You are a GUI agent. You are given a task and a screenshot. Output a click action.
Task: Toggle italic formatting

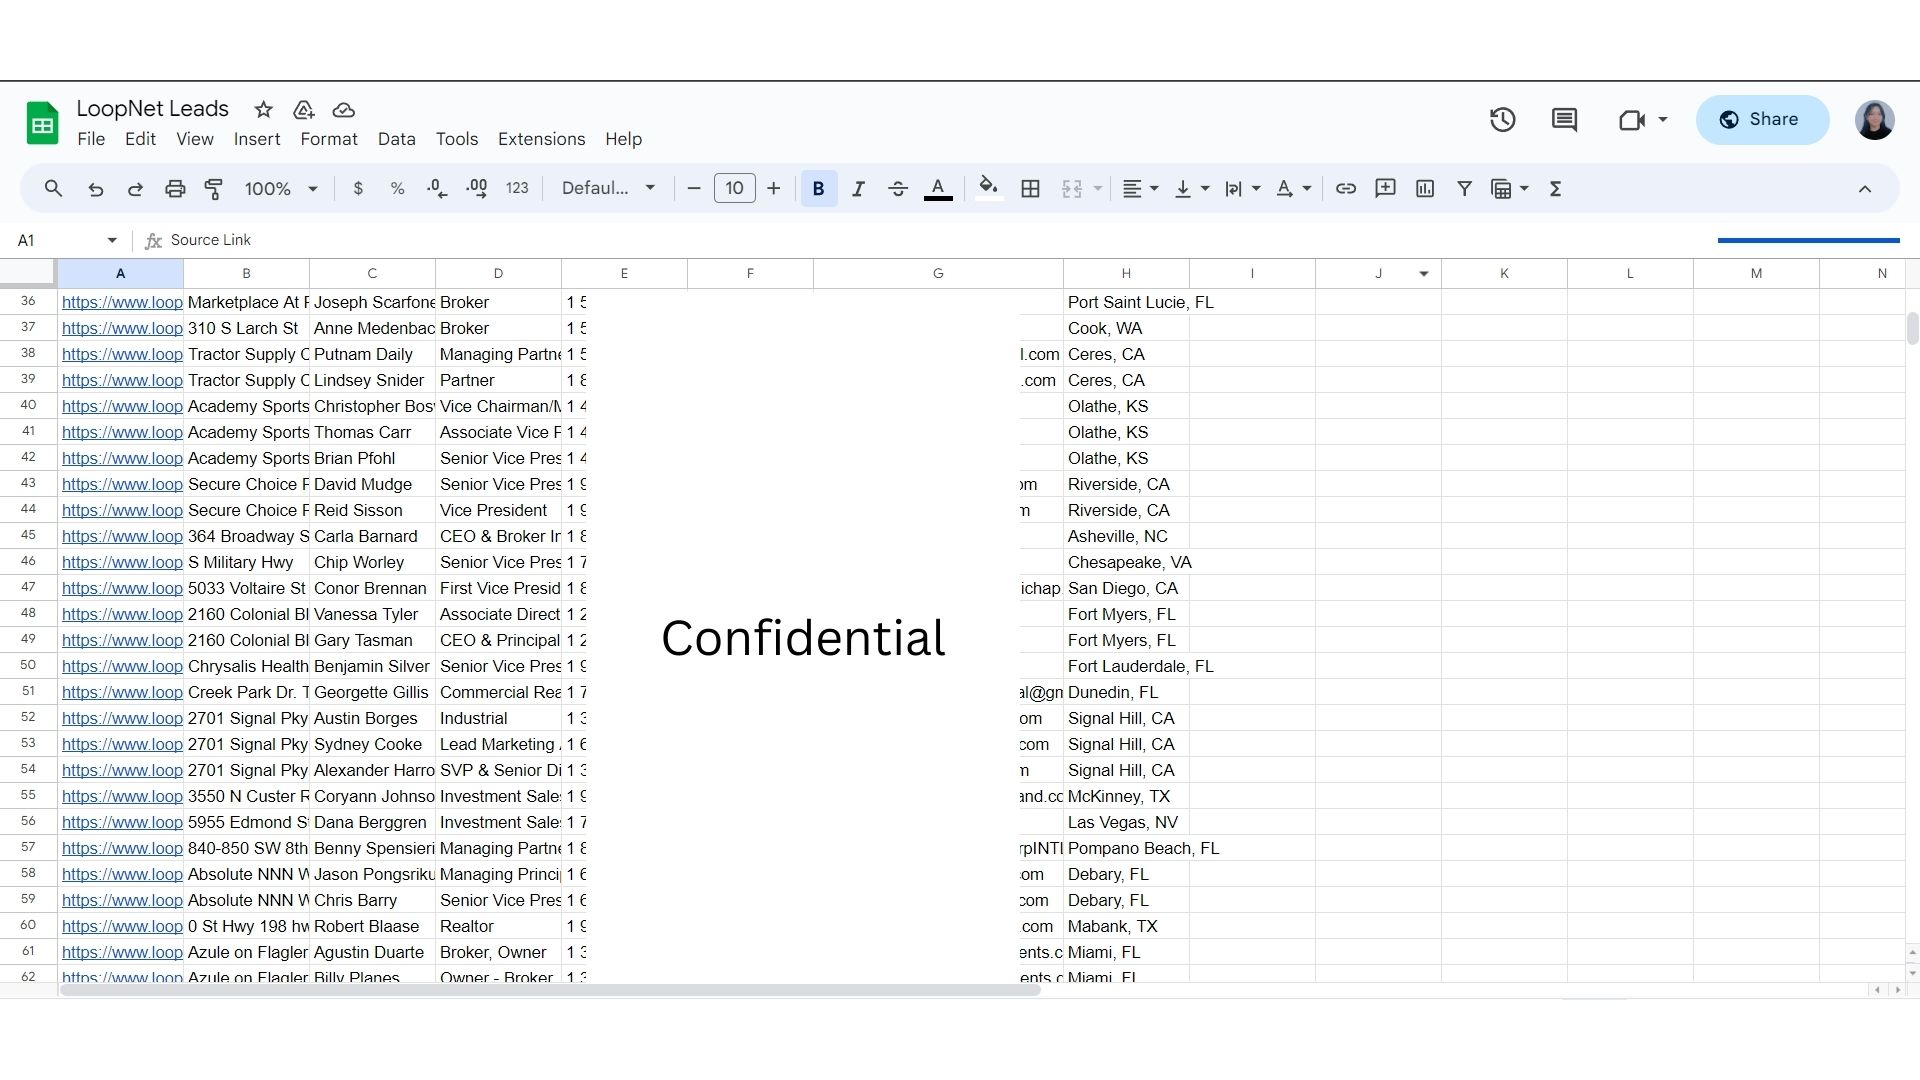[x=858, y=189]
